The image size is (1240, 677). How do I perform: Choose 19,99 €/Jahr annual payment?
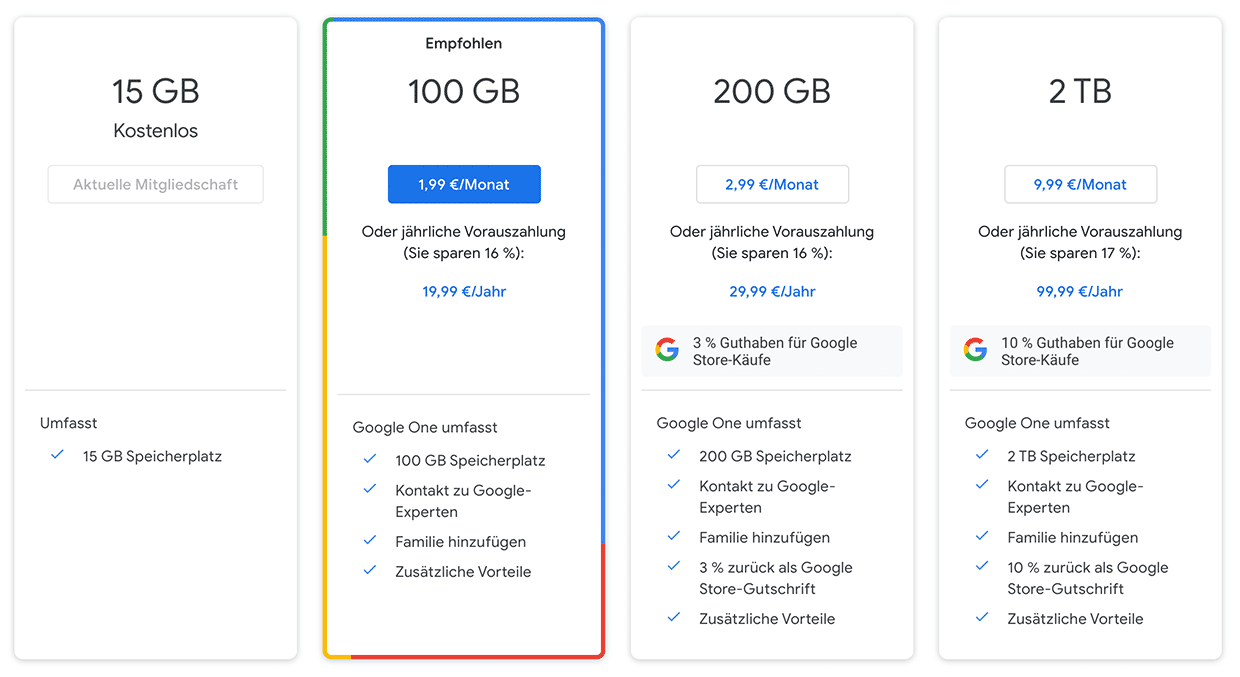click(464, 292)
